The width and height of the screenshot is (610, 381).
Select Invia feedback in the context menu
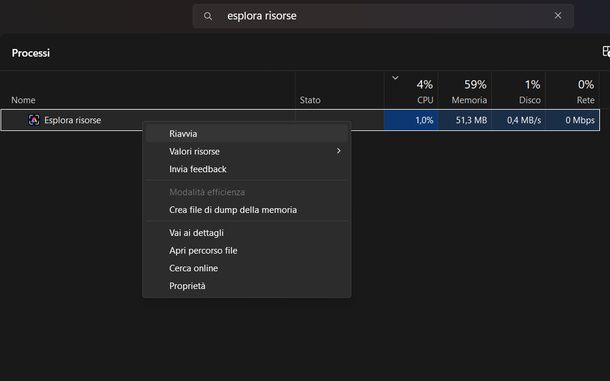[247, 169]
